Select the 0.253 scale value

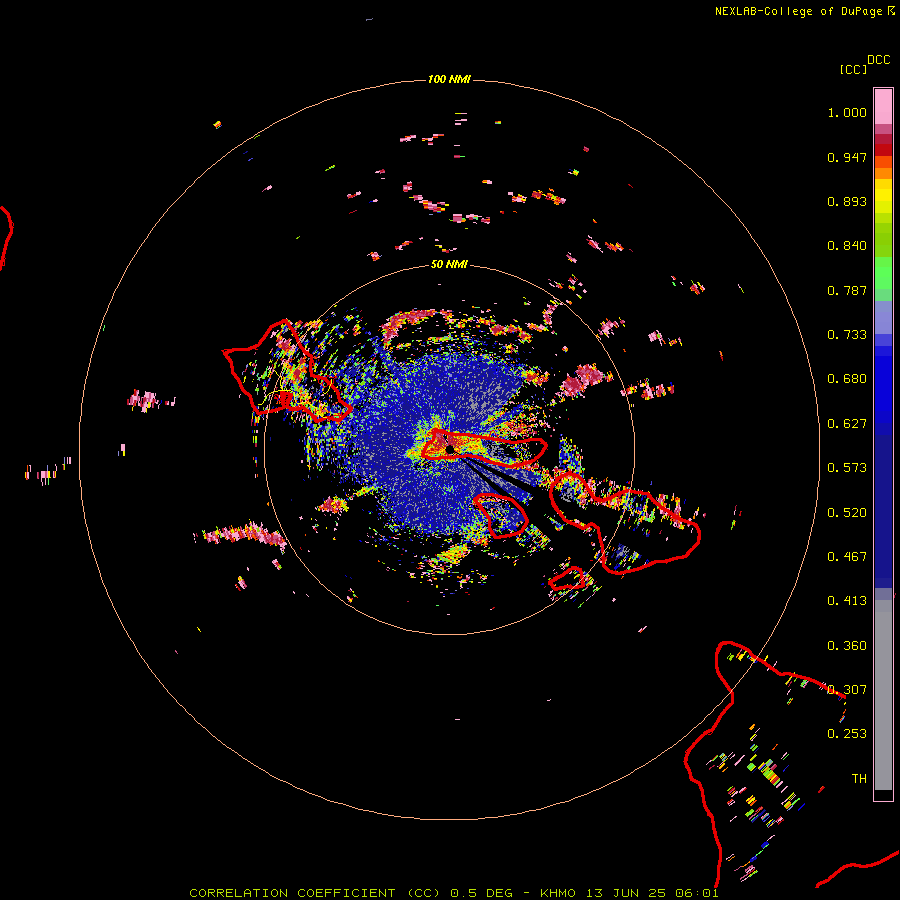tap(847, 734)
